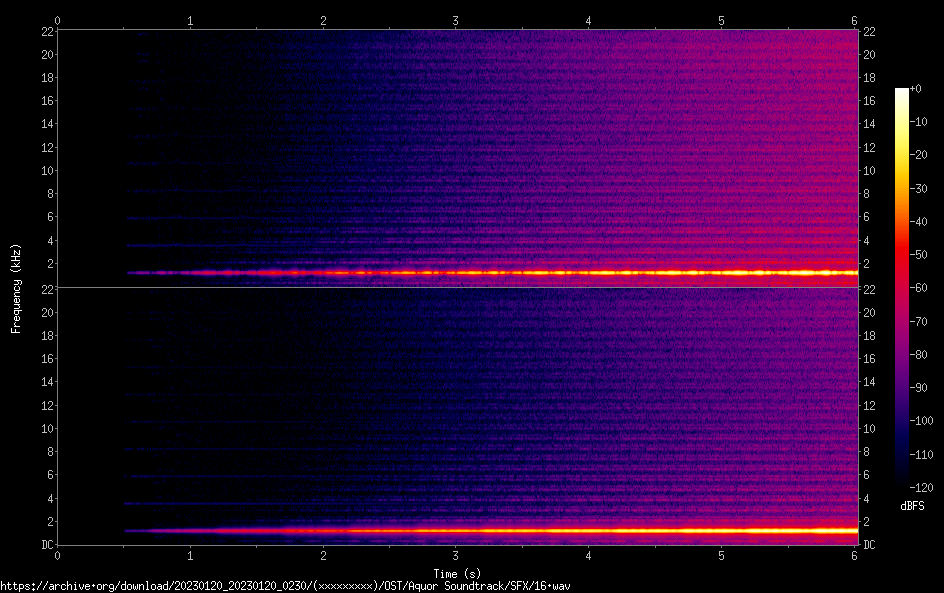Click the 2 label on the top time axis
Screen dimensions: 944x593
pos(323,20)
